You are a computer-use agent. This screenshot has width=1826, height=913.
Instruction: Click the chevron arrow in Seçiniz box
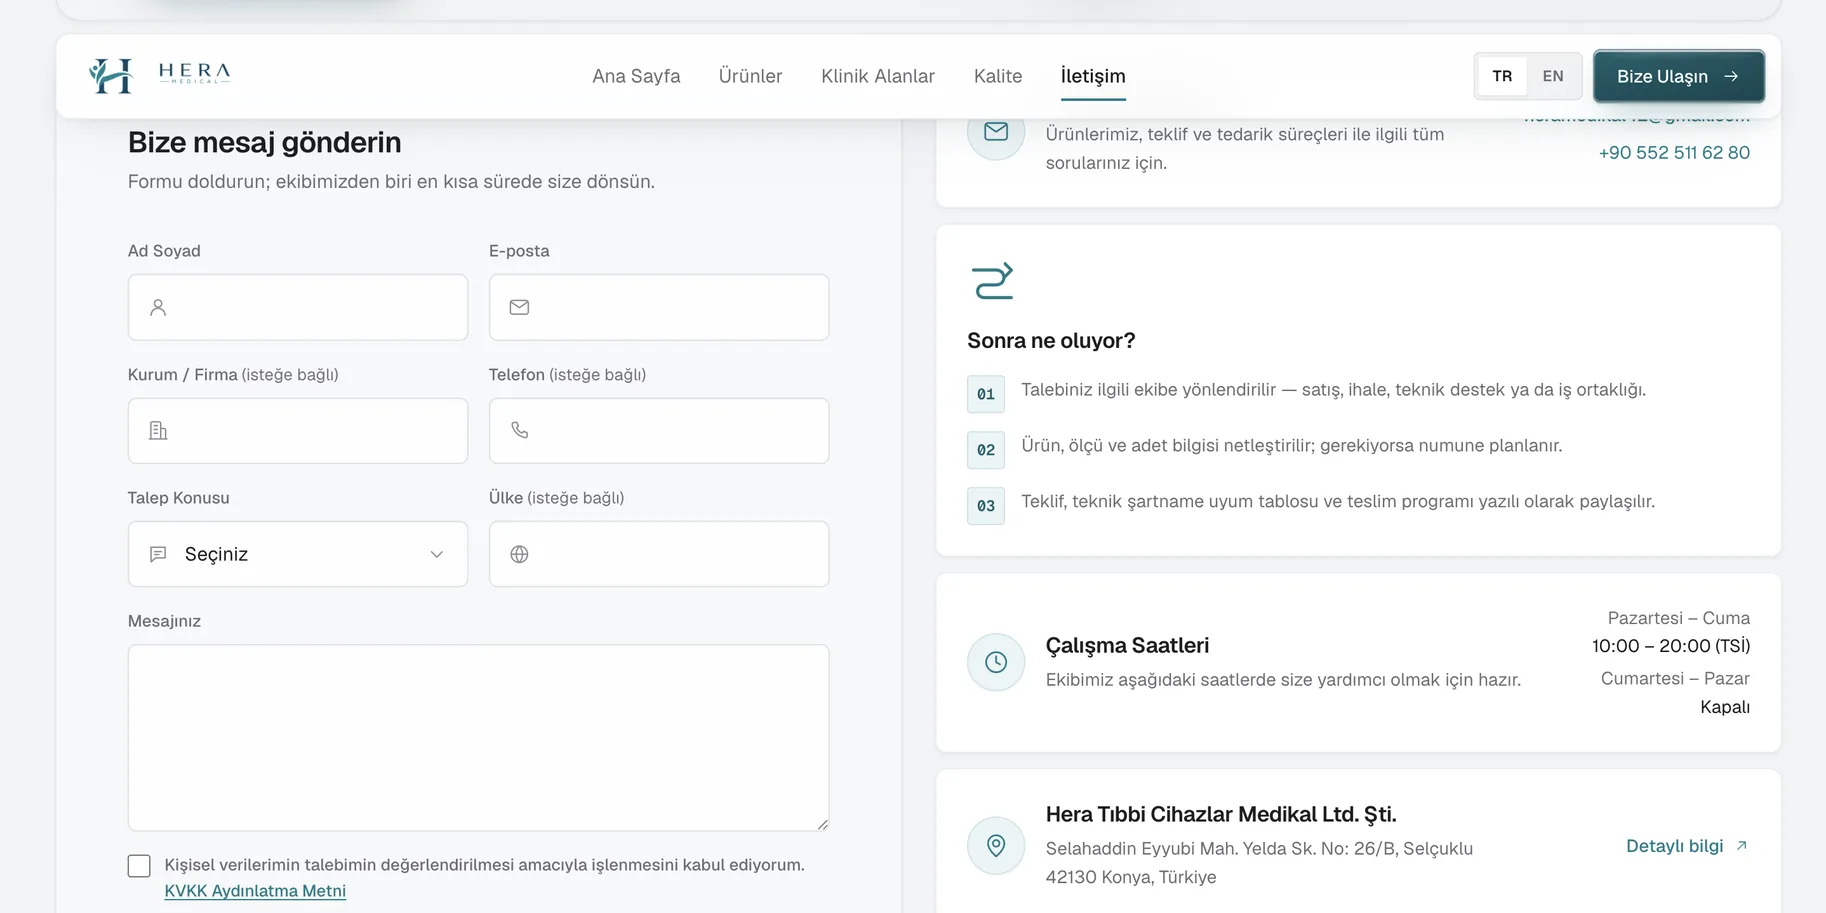pyautogui.click(x=437, y=554)
